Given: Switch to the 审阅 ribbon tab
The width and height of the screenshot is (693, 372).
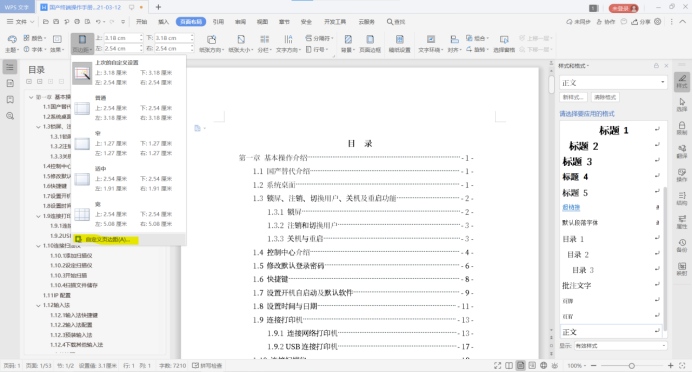Looking at the screenshot, I should pos(240,21).
